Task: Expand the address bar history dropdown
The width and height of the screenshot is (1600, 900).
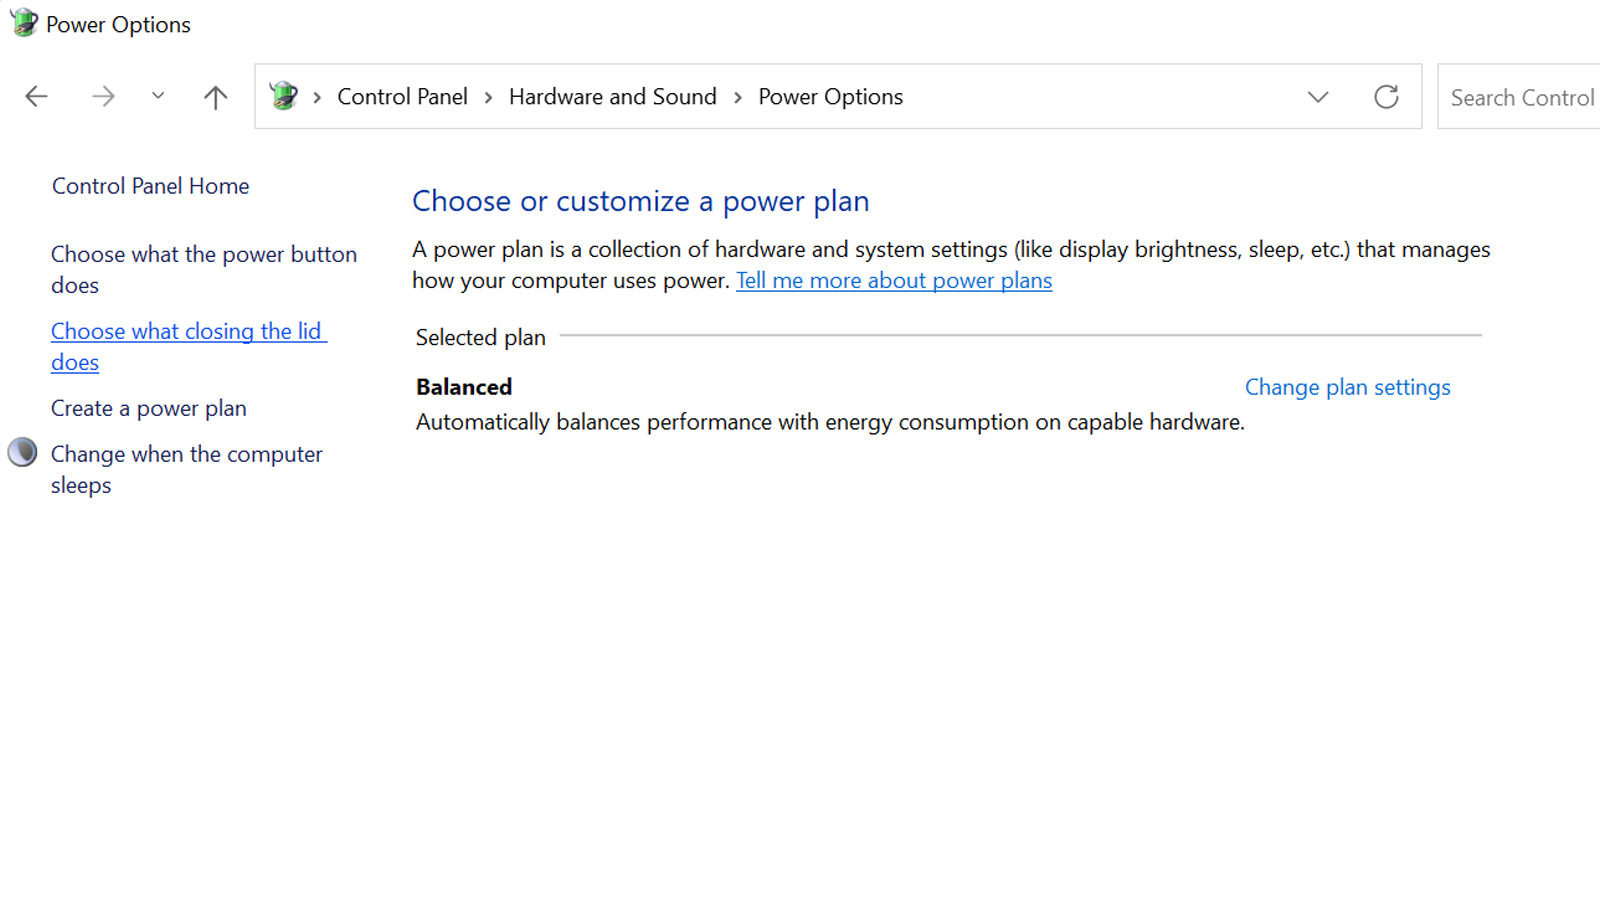Action: click(1318, 97)
